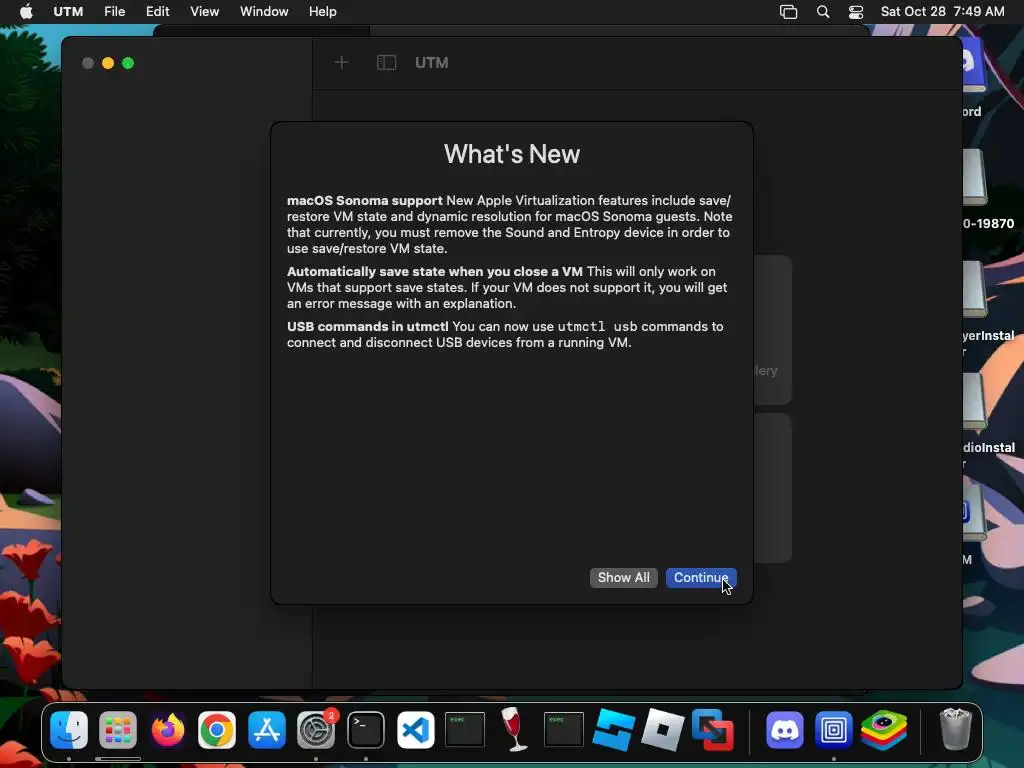
Task: Open the UTM icon in the Dock
Action: click(x=834, y=729)
